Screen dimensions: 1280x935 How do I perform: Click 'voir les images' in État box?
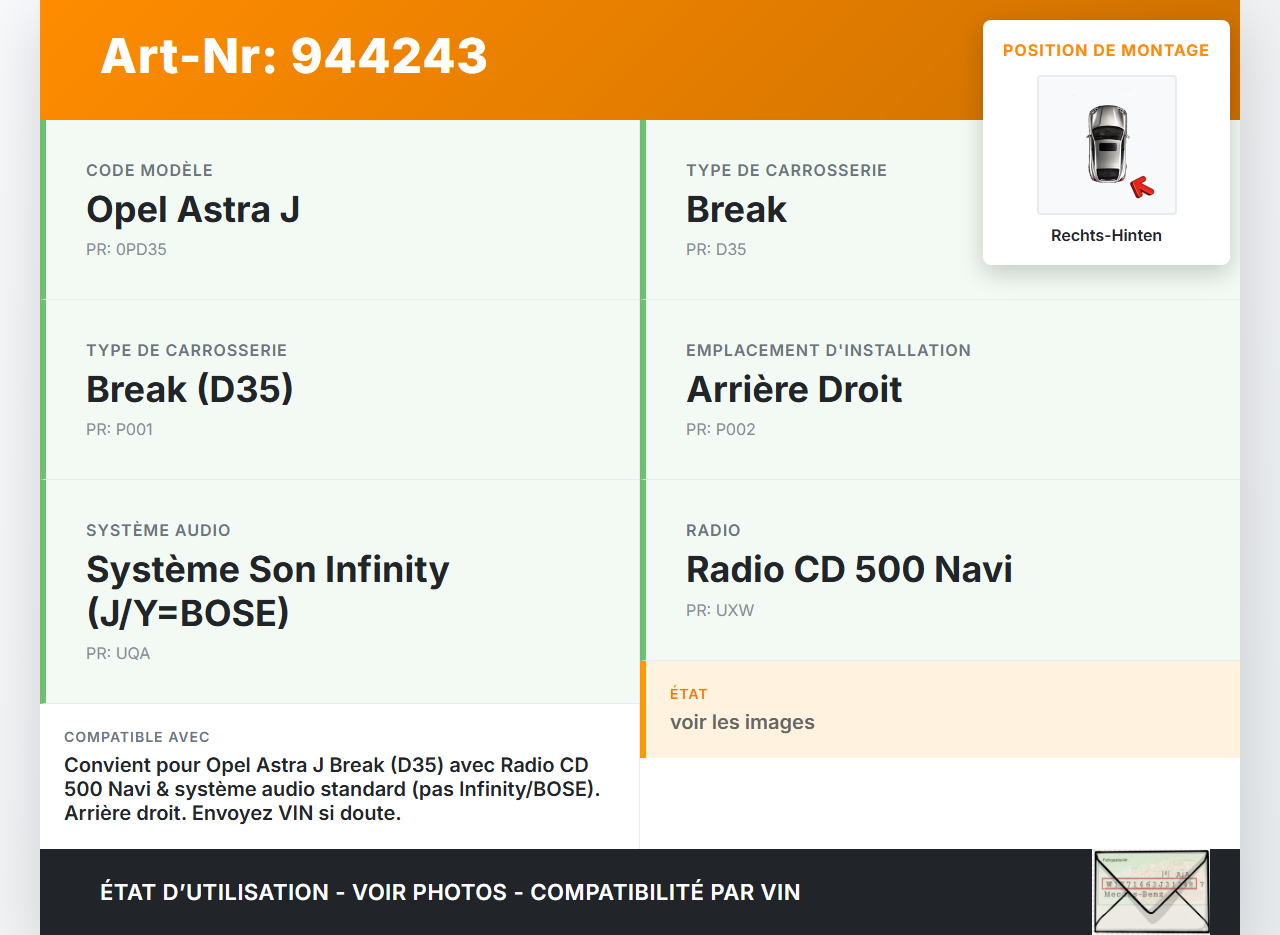(742, 722)
